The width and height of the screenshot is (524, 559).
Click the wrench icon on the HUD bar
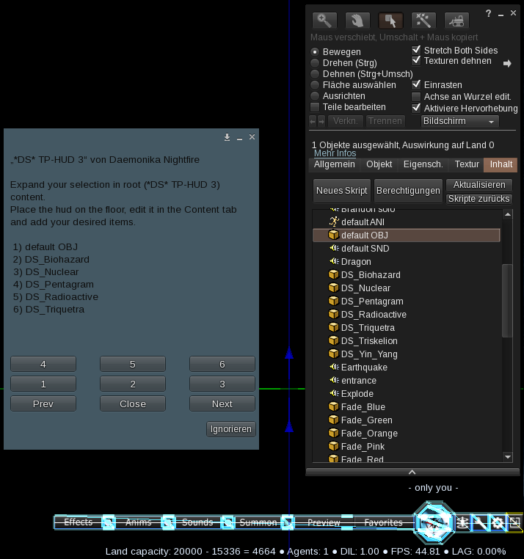(x=480, y=523)
